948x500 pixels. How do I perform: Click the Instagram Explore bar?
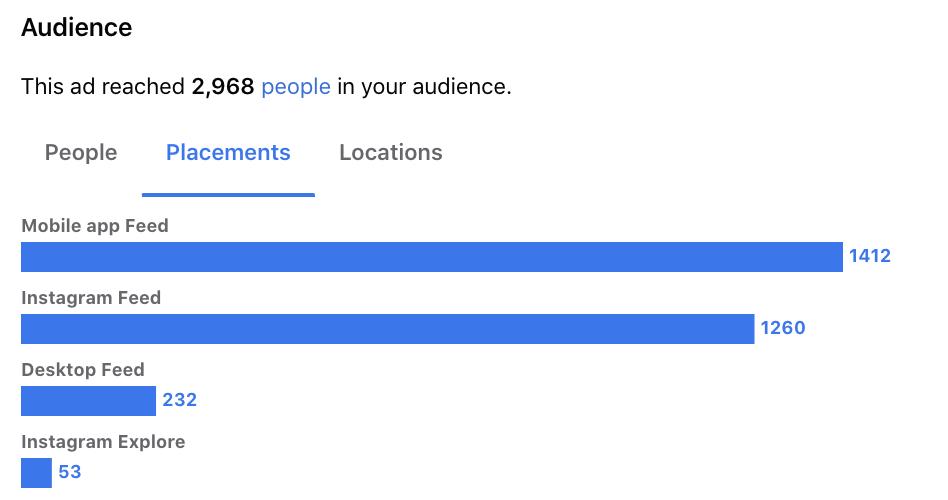tap(36, 473)
